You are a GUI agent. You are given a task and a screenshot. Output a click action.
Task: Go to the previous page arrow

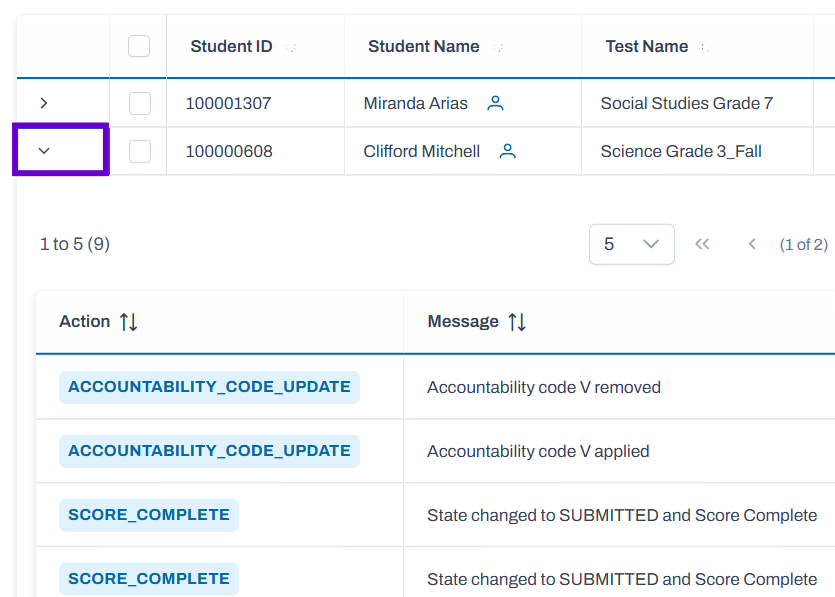tap(752, 244)
